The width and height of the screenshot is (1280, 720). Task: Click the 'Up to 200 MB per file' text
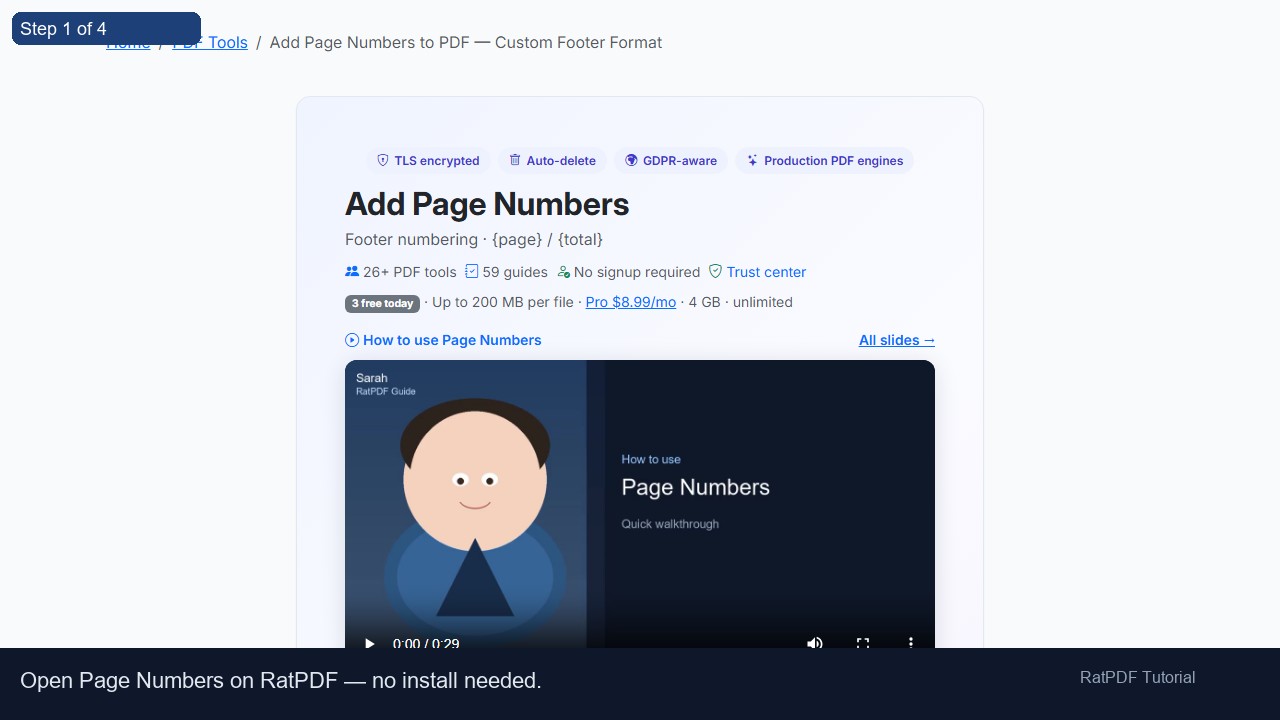tap(503, 302)
